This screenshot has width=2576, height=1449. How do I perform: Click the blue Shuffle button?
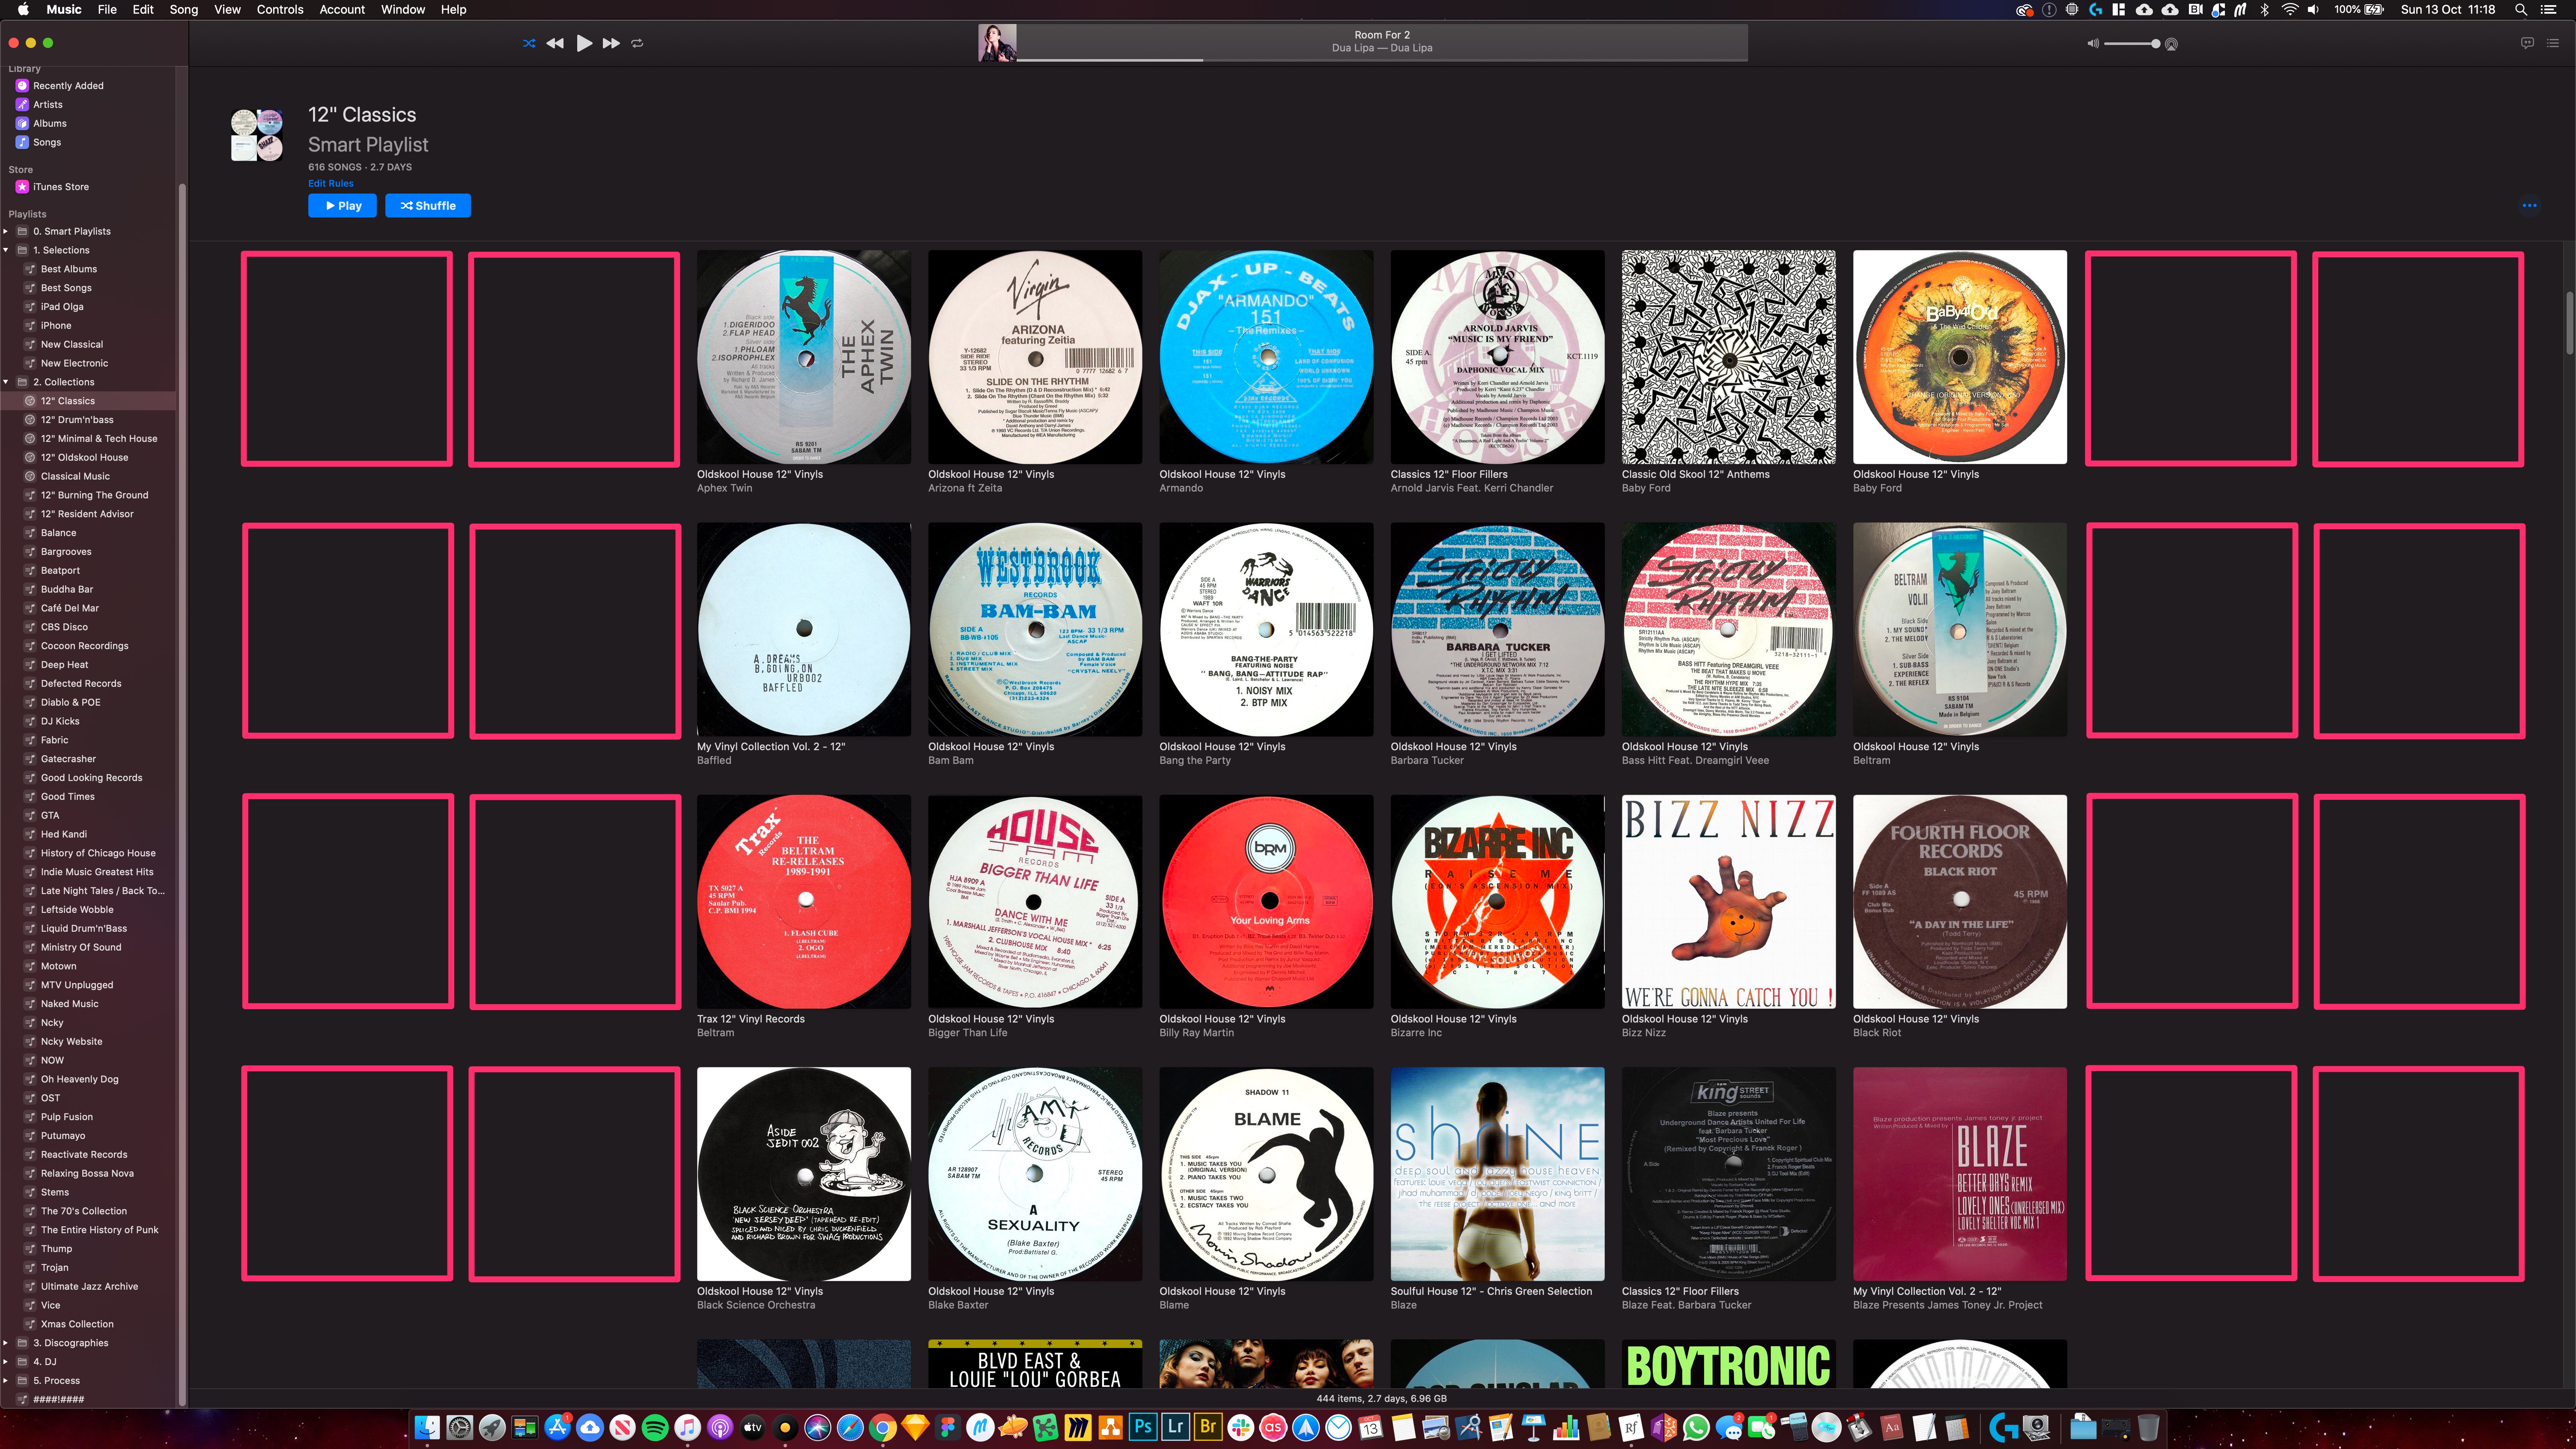pyautogui.click(x=428, y=205)
